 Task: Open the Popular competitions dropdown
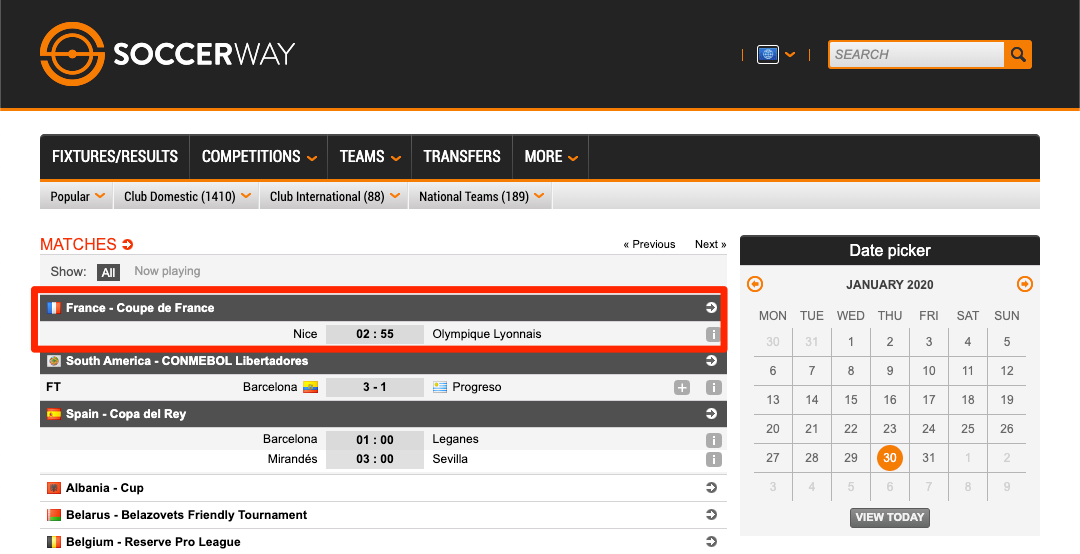click(77, 196)
